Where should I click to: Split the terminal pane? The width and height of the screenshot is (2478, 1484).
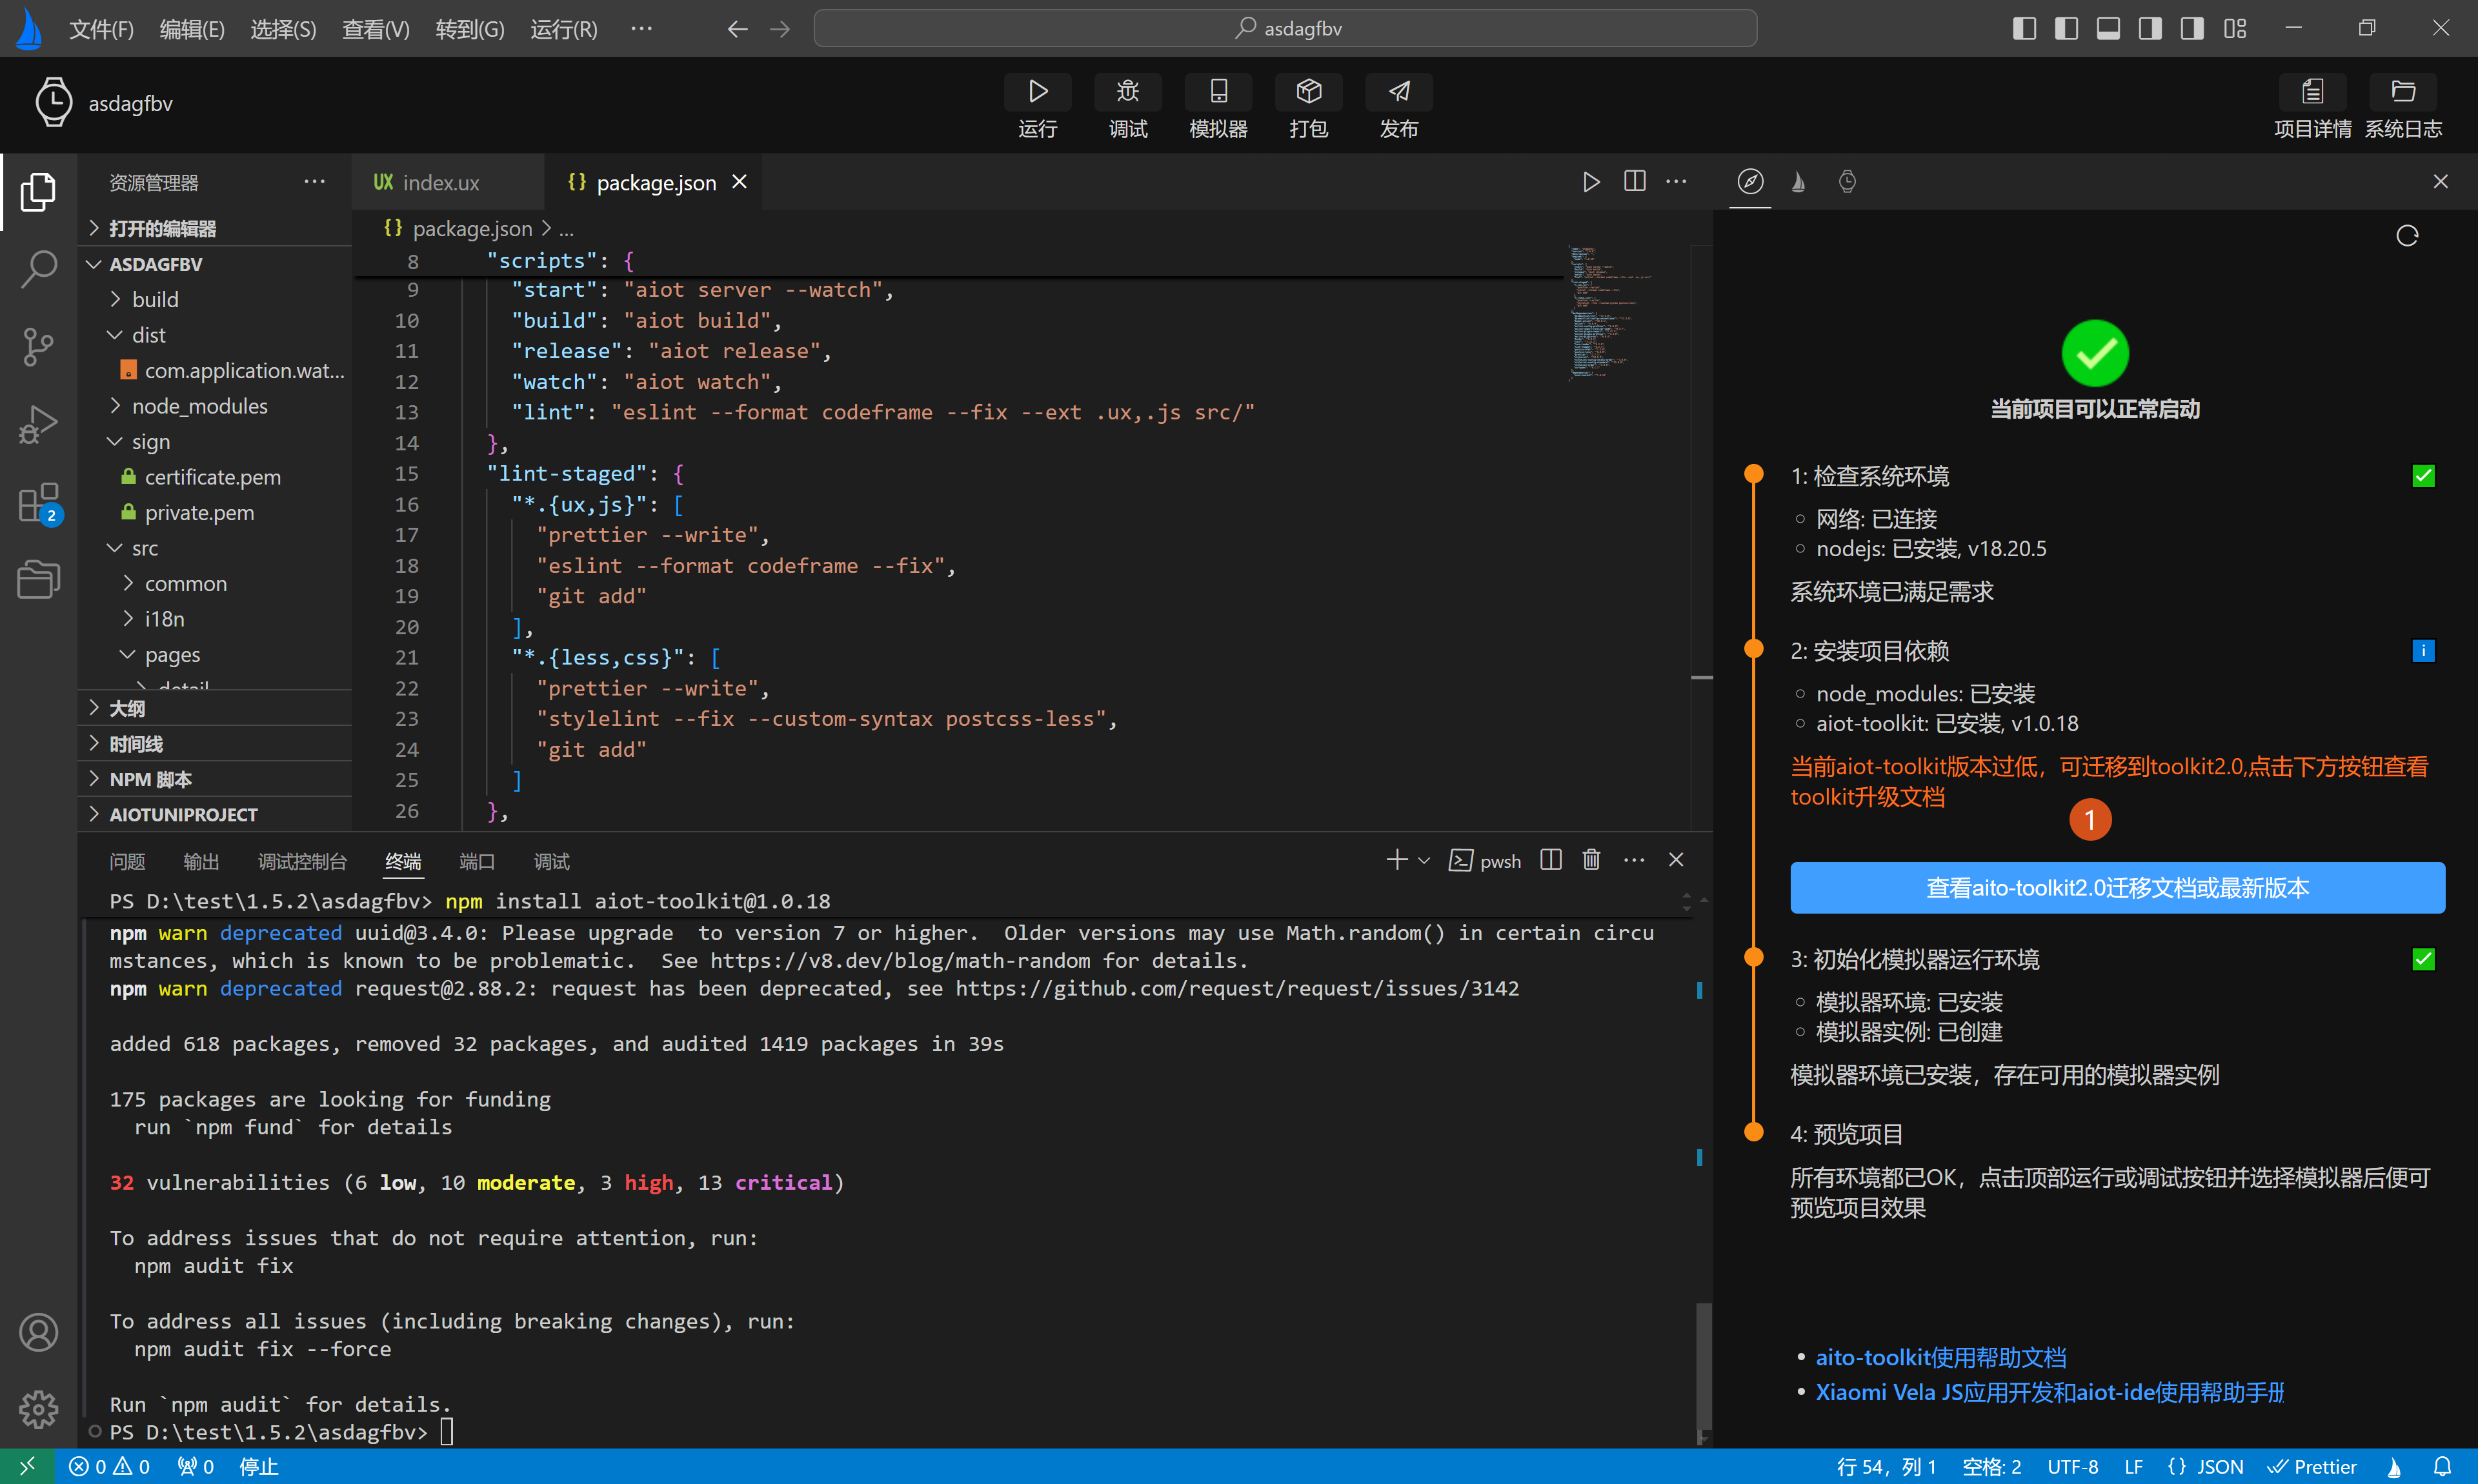click(1550, 859)
